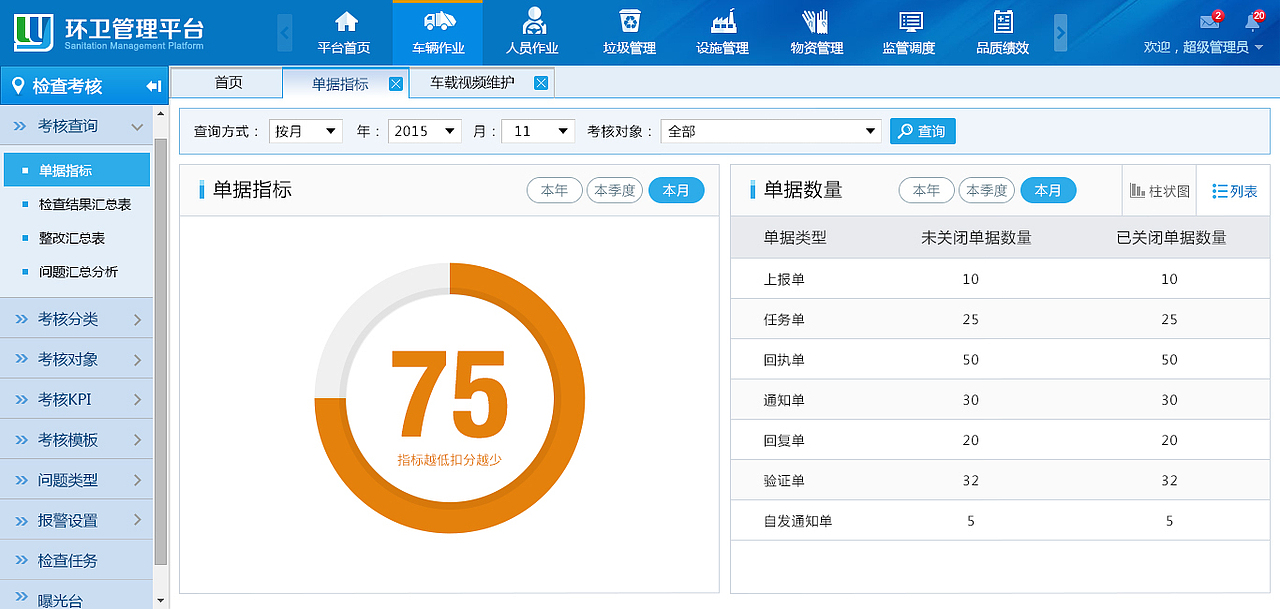Select 任务单 table row
This screenshot has height=609, width=1280.
coord(1000,319)
